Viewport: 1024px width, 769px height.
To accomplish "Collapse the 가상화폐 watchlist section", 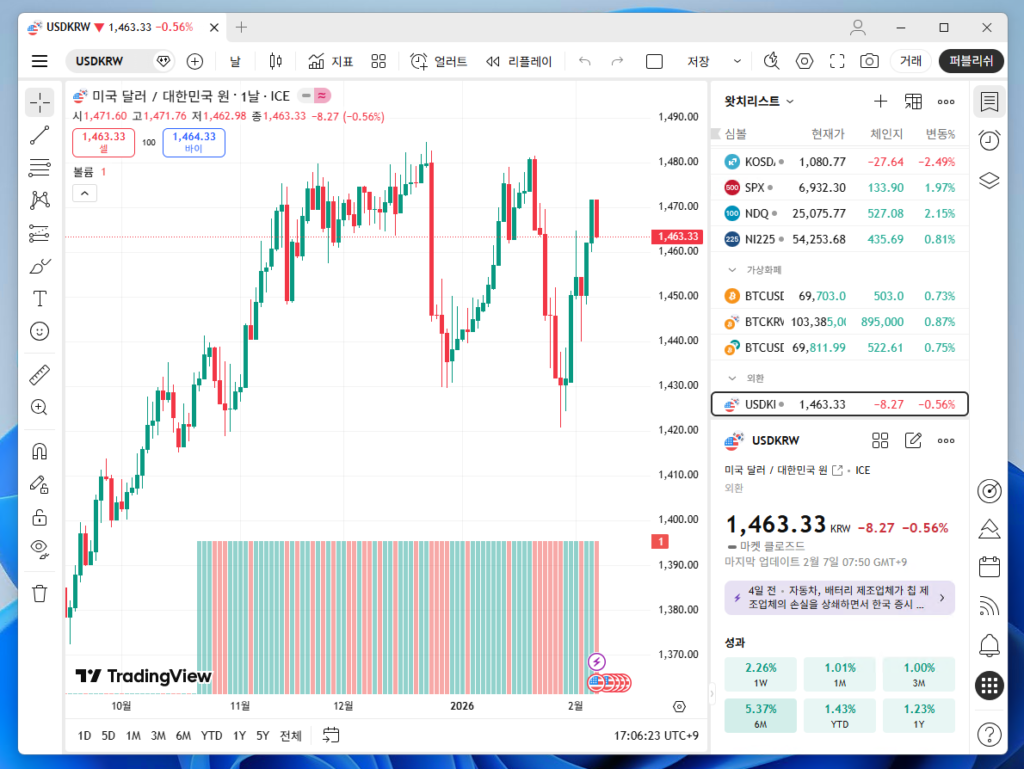I will [732, 270].
